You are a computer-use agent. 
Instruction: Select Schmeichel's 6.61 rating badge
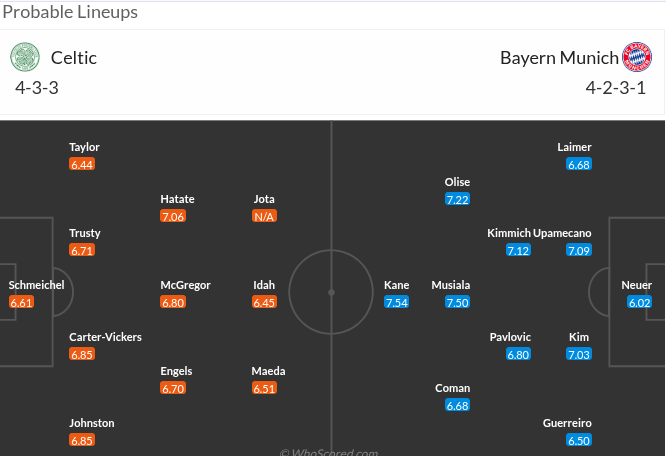(x=22, y=302)
